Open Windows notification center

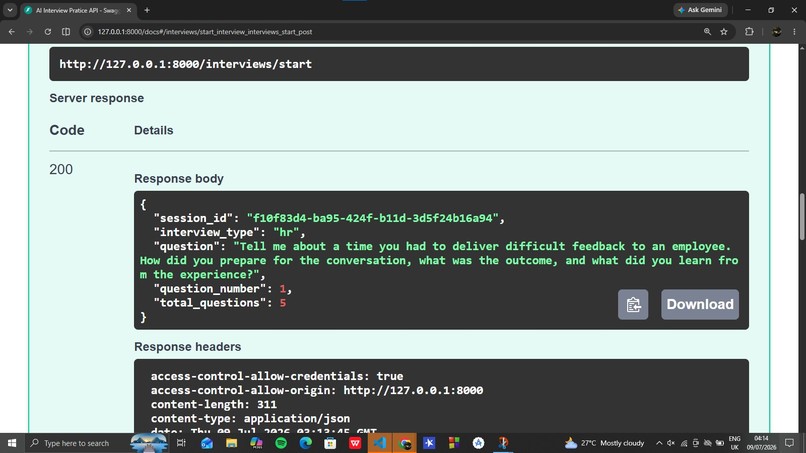790,443
